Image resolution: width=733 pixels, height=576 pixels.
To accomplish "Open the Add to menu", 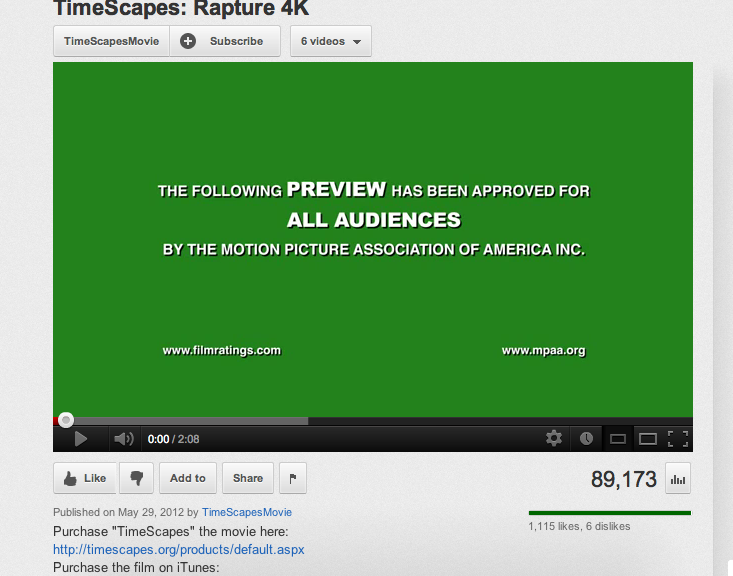I will 188,478.
